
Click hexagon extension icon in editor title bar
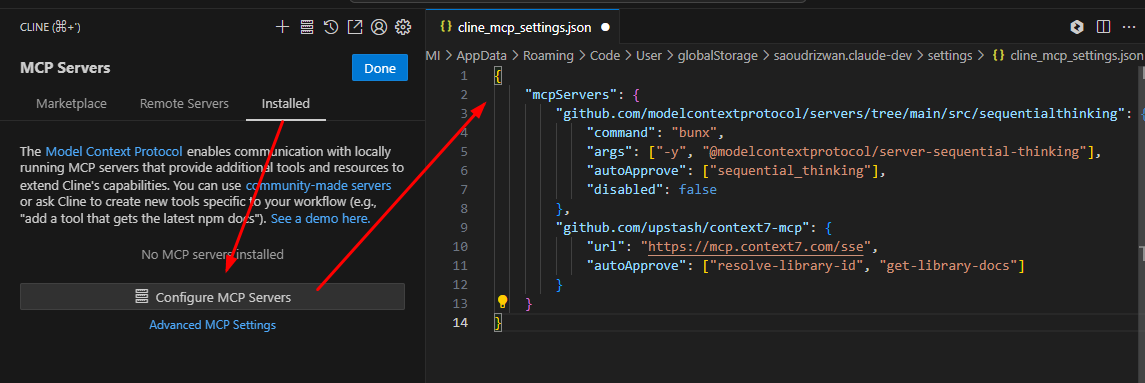1076,27
